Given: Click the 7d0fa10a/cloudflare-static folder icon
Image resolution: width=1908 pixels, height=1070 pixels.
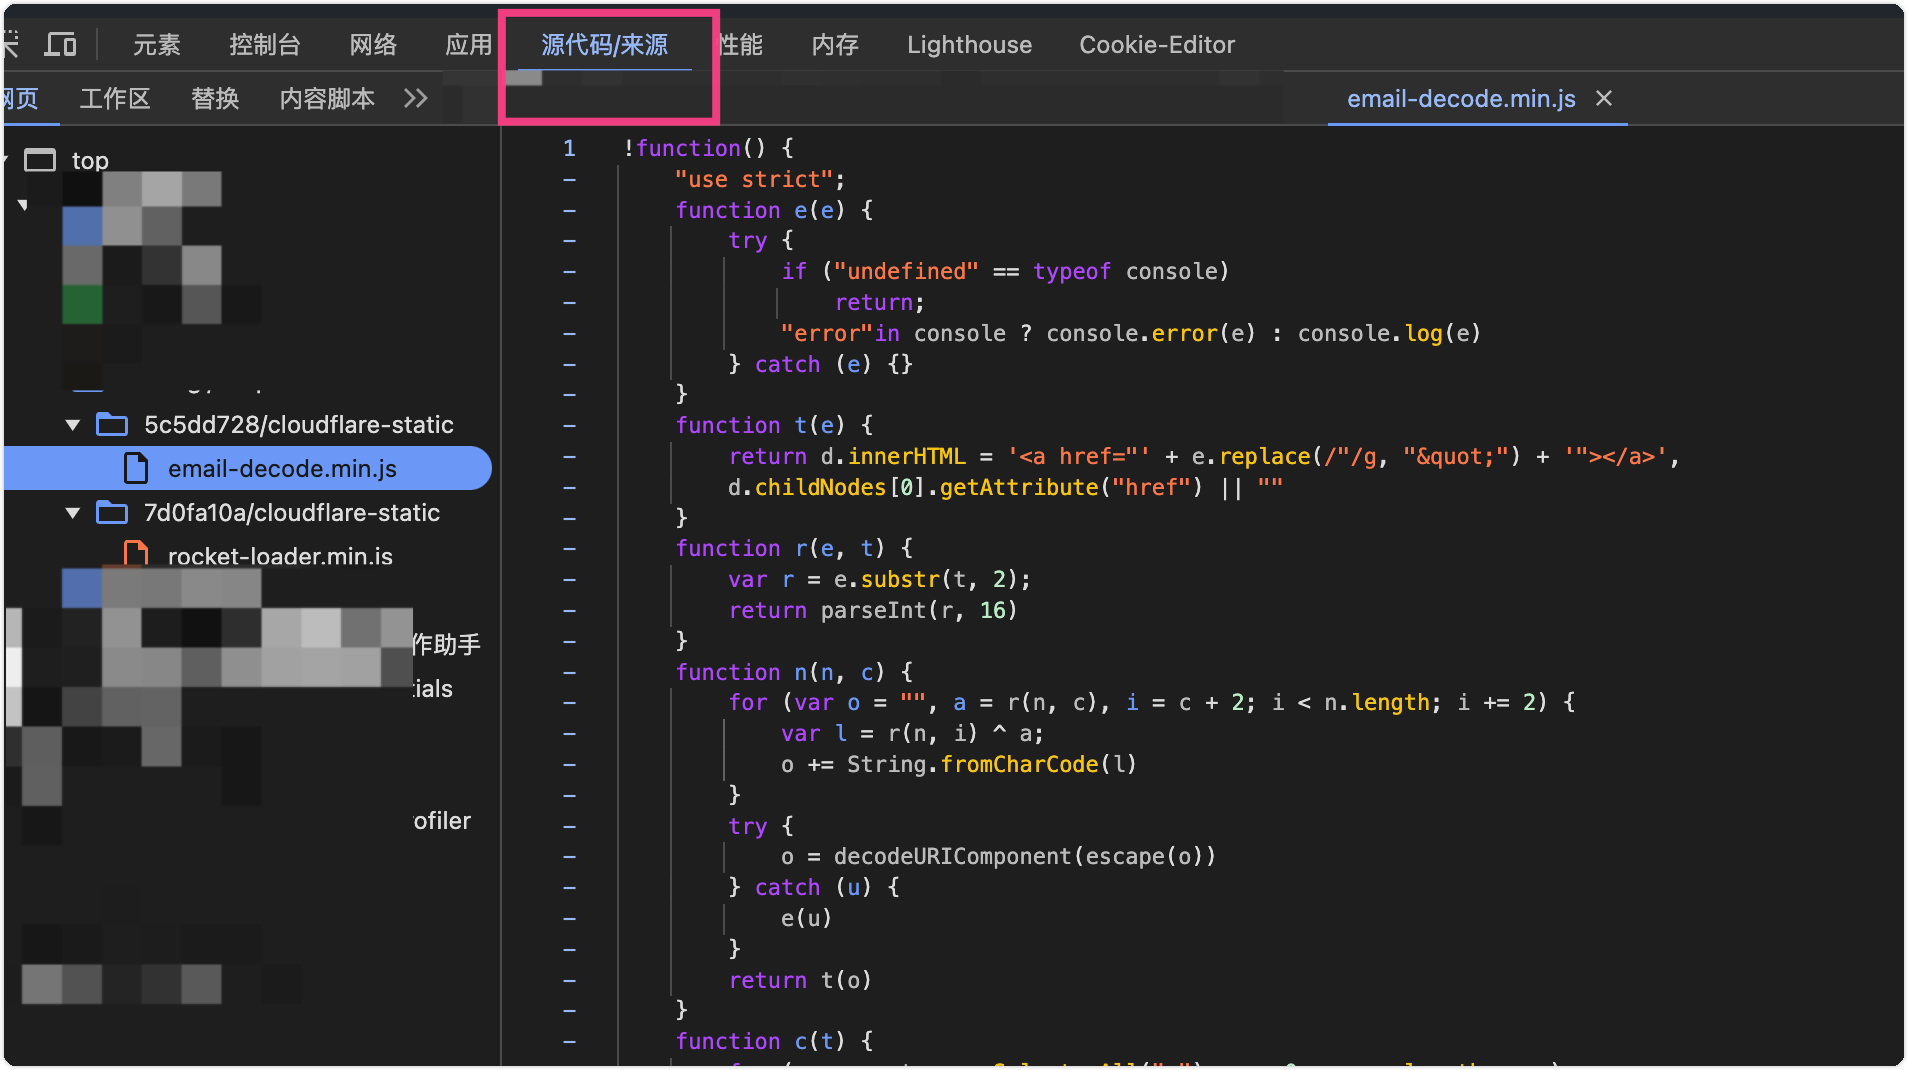Looking at the screenshot, I should pos(112,513).
